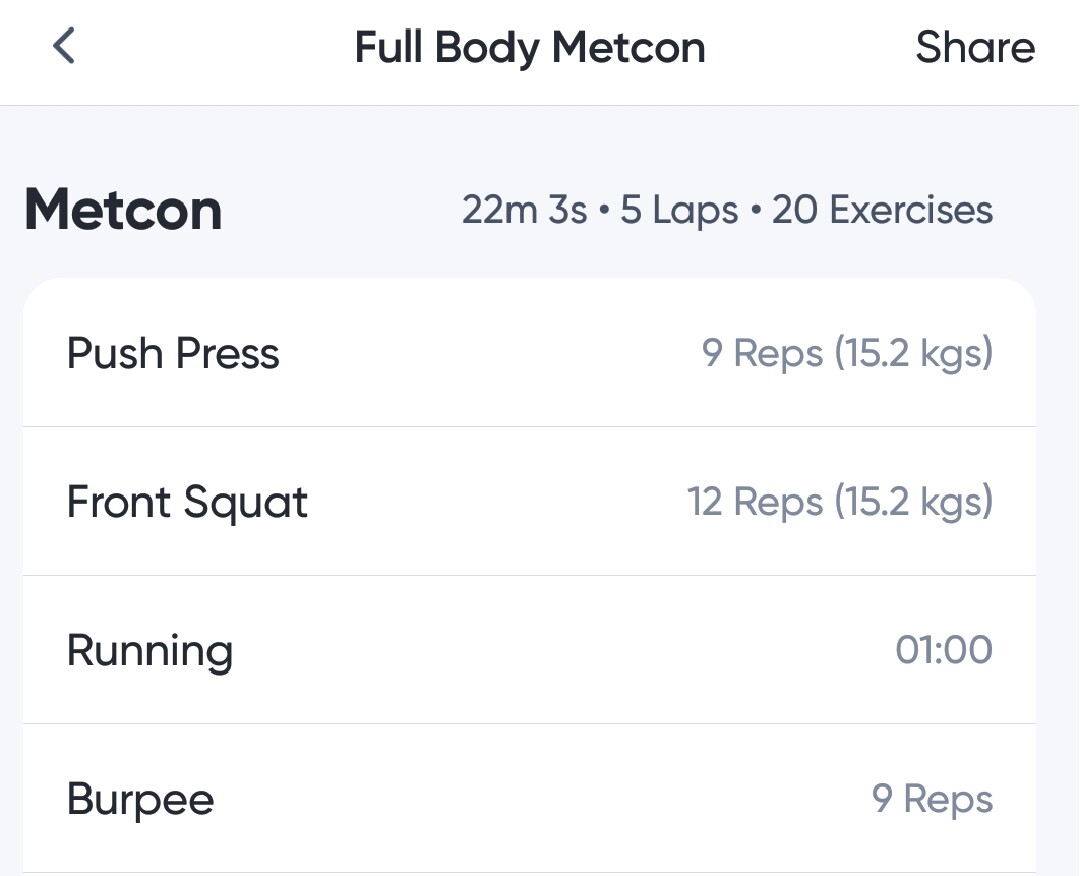
Task: Select the Front Squat name text
Action: 187,502
